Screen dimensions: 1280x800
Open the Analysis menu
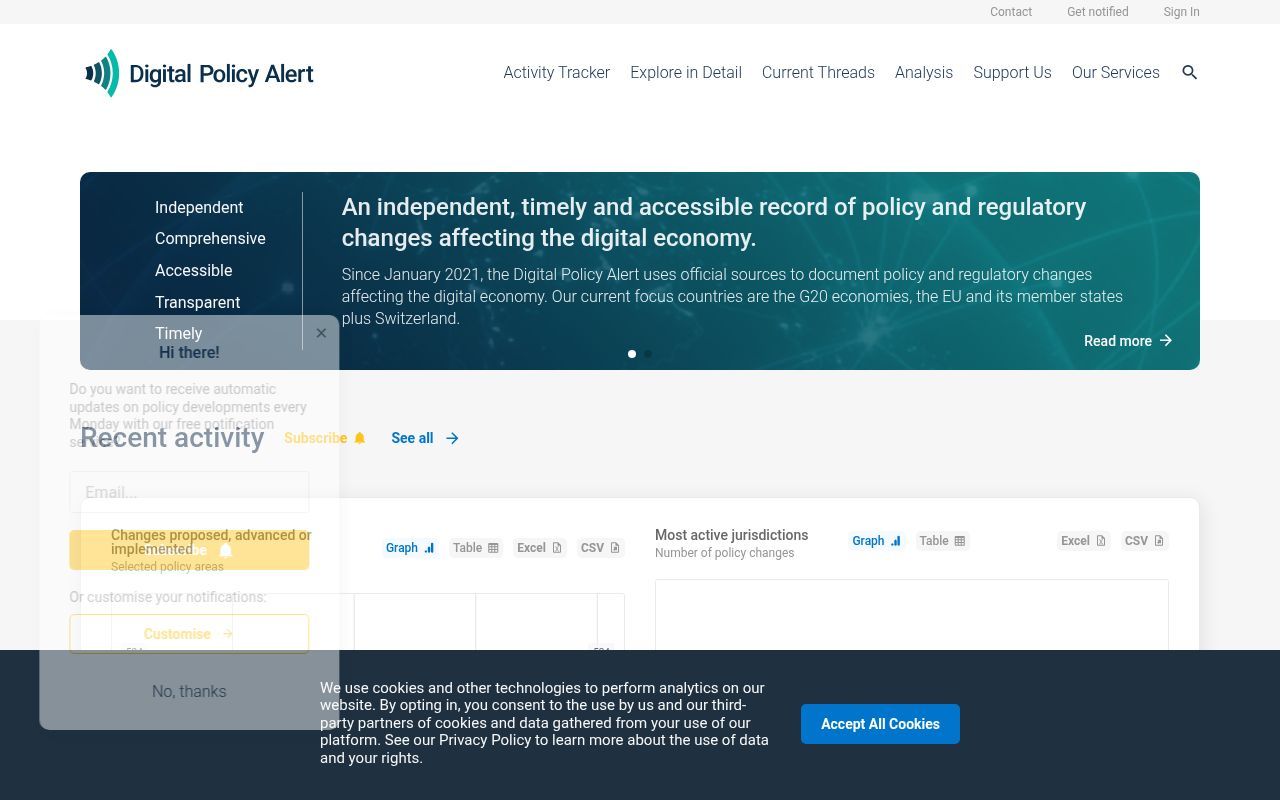point(924,72)
